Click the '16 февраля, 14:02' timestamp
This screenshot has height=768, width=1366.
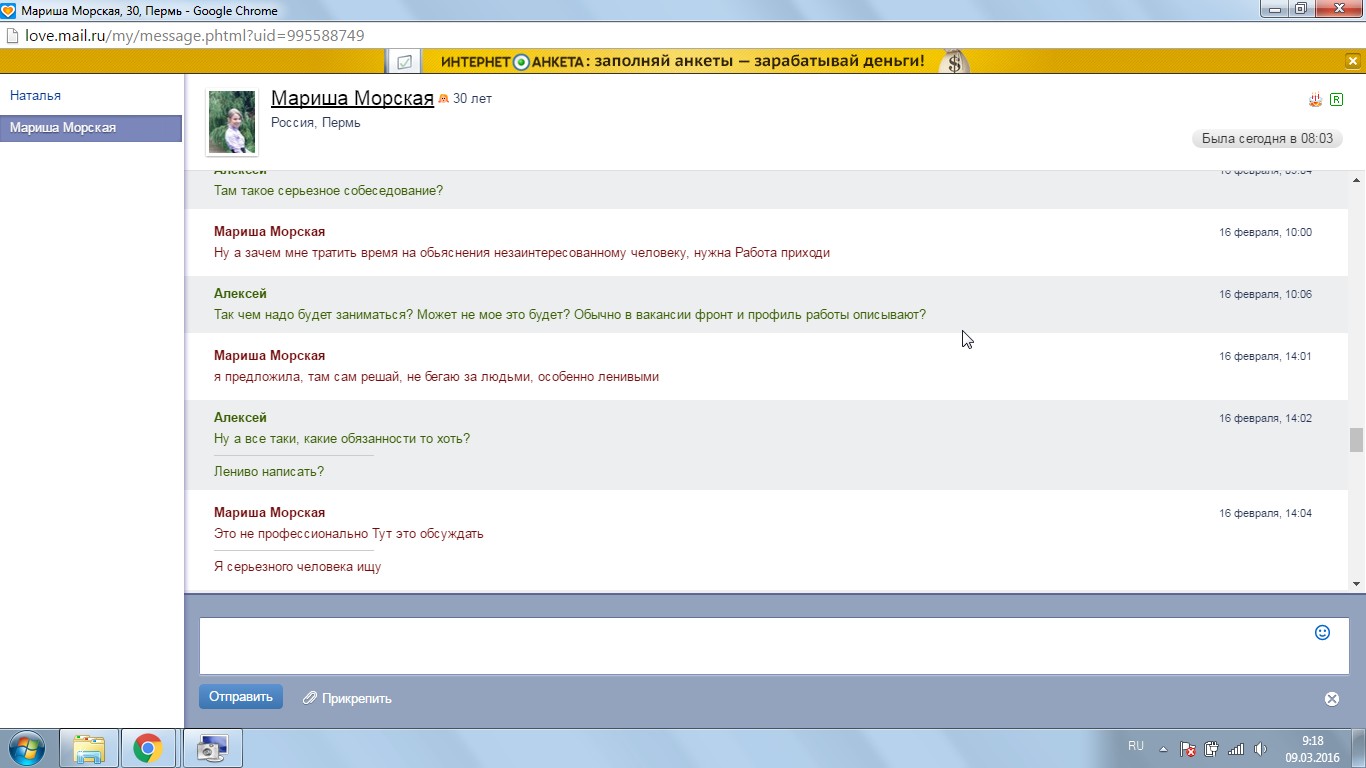point(1265,418)
